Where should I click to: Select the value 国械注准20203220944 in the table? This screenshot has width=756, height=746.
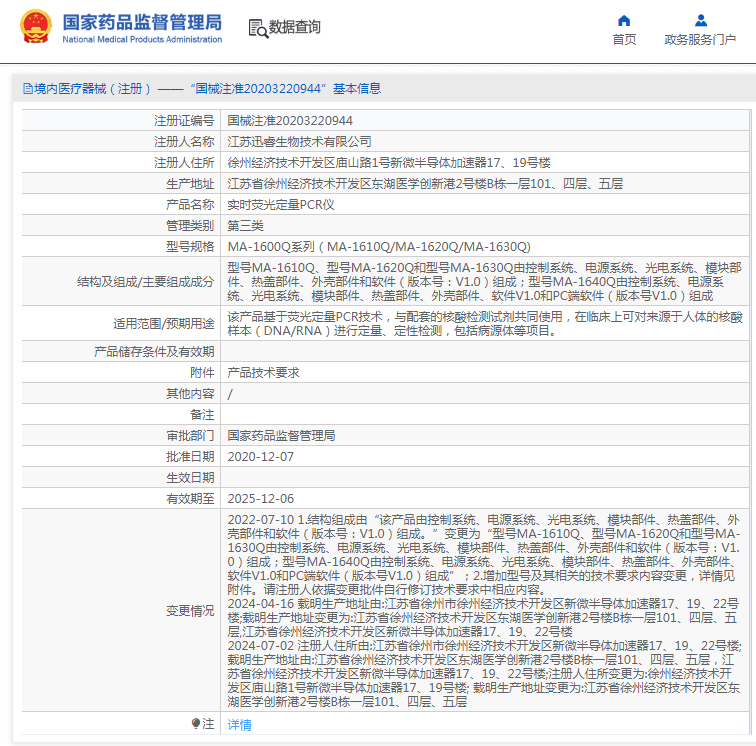pos(290,121)
